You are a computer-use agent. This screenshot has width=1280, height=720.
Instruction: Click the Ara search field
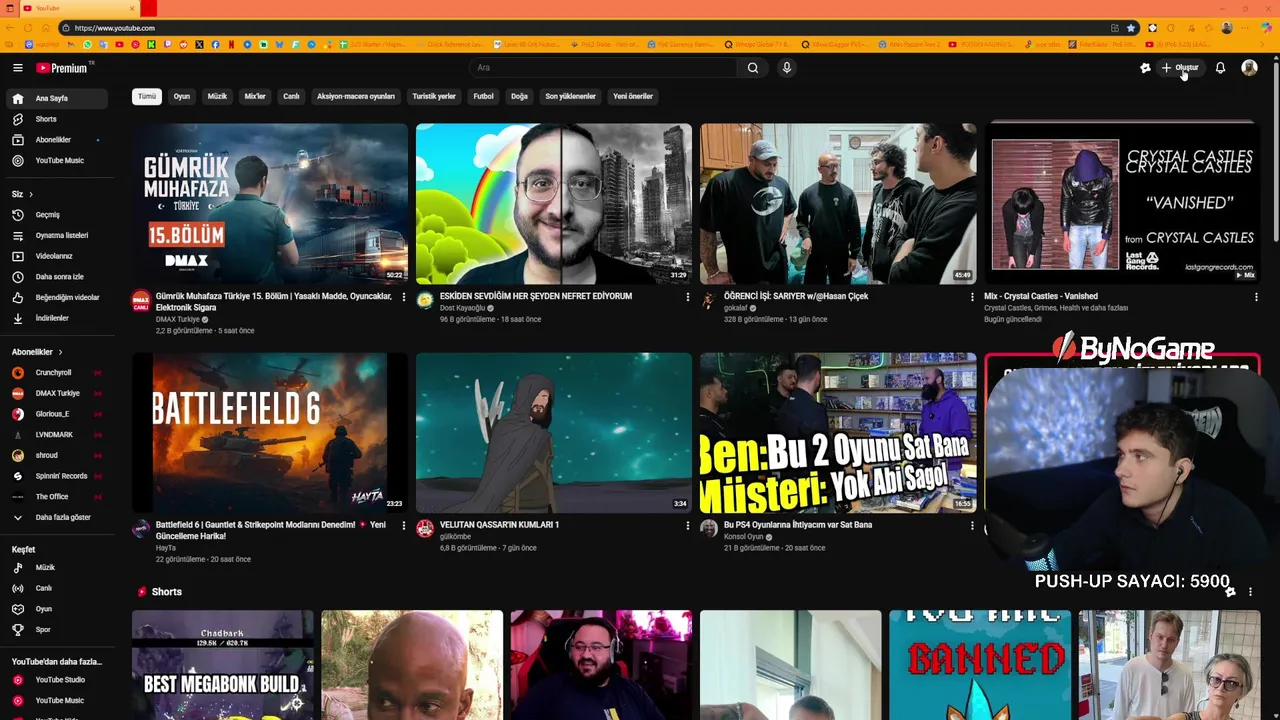(x=604, y=68)
